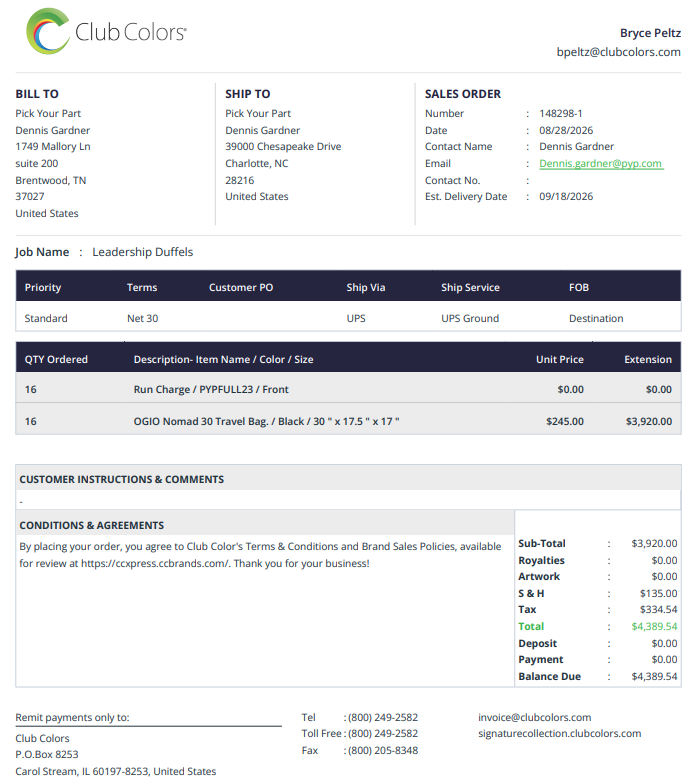The image size is (697, 783).
Task: Click the Unit Price column header
Action: pos(560,360)
